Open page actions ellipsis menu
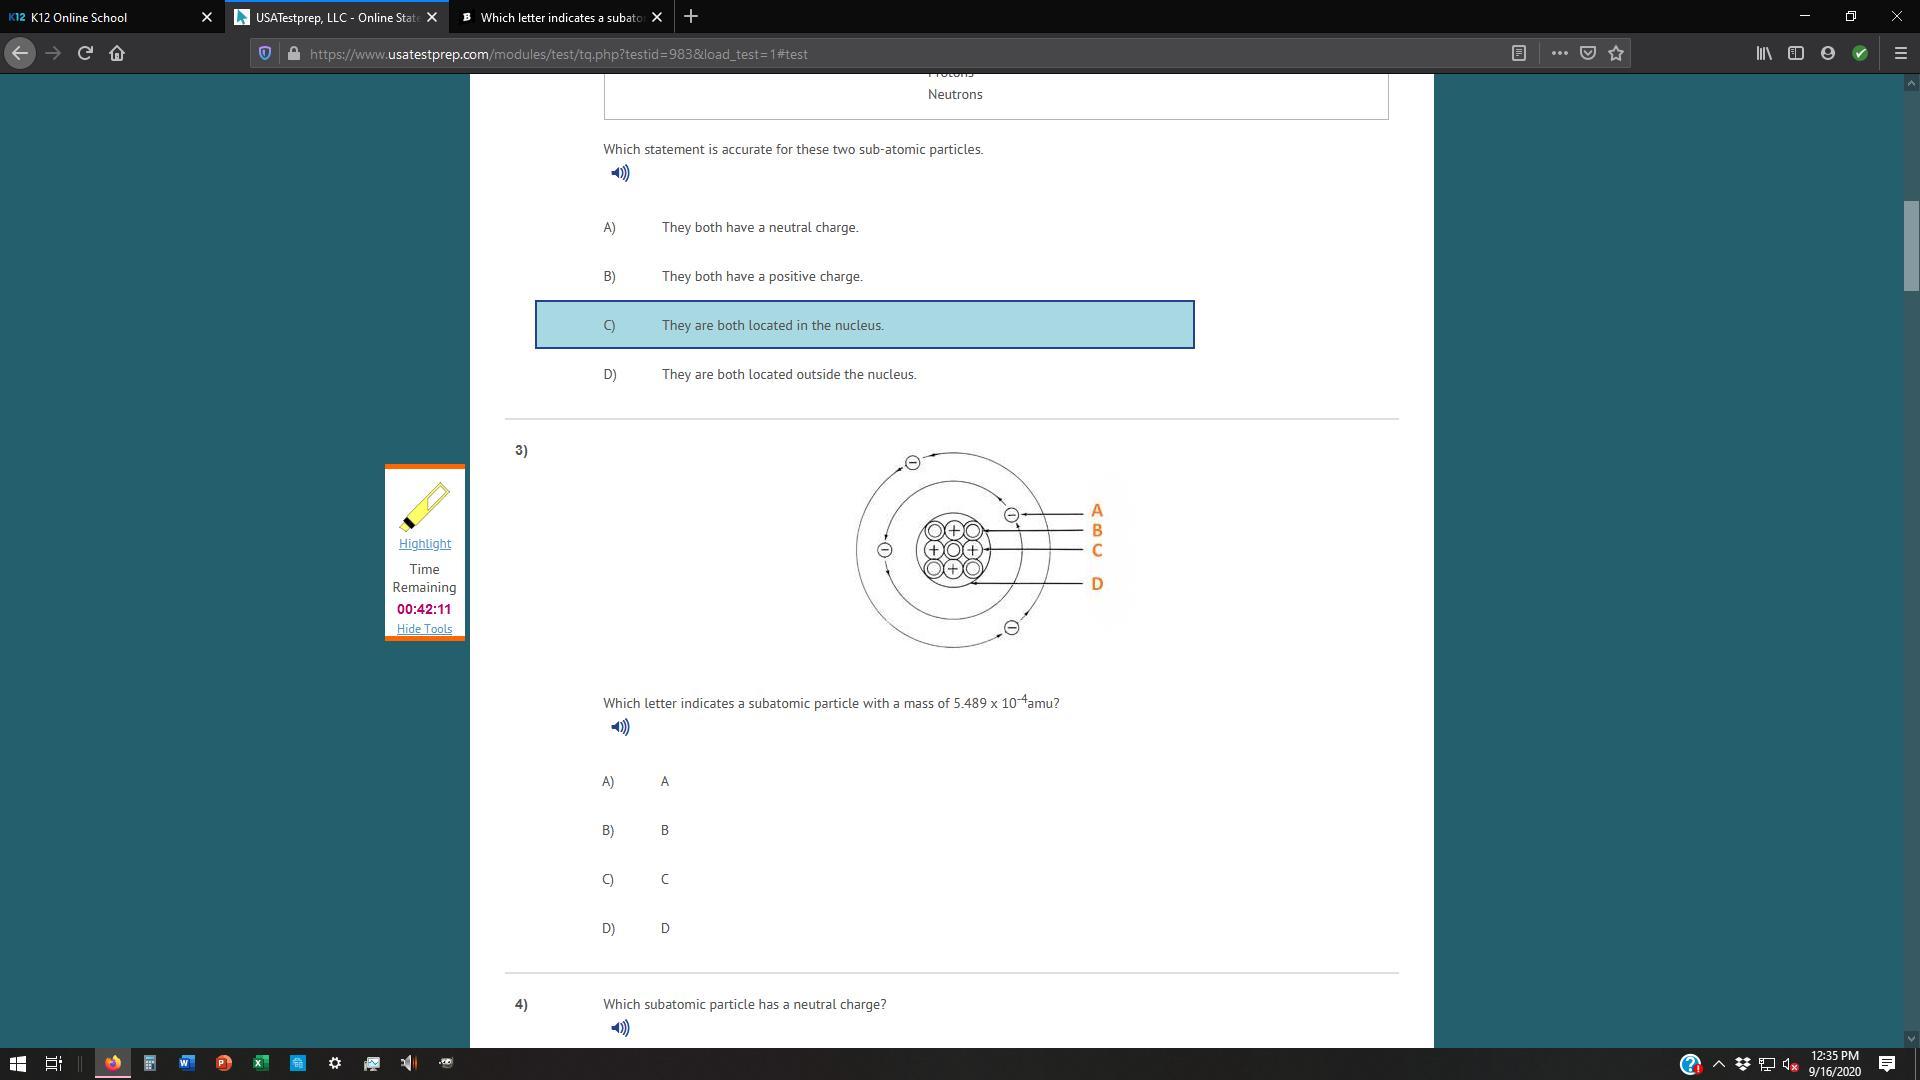 click(x=1559, y=54)
